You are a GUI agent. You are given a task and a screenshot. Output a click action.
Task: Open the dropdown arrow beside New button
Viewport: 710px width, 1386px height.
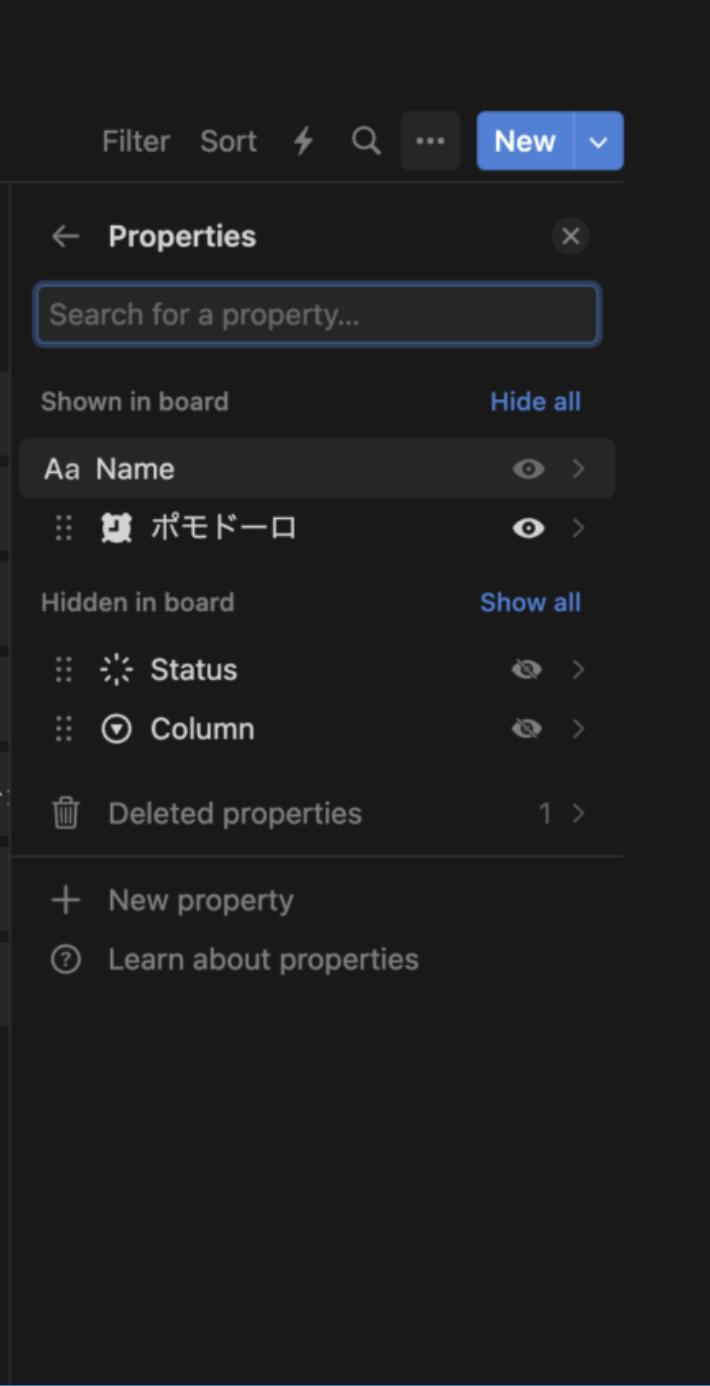coord(599,141)
